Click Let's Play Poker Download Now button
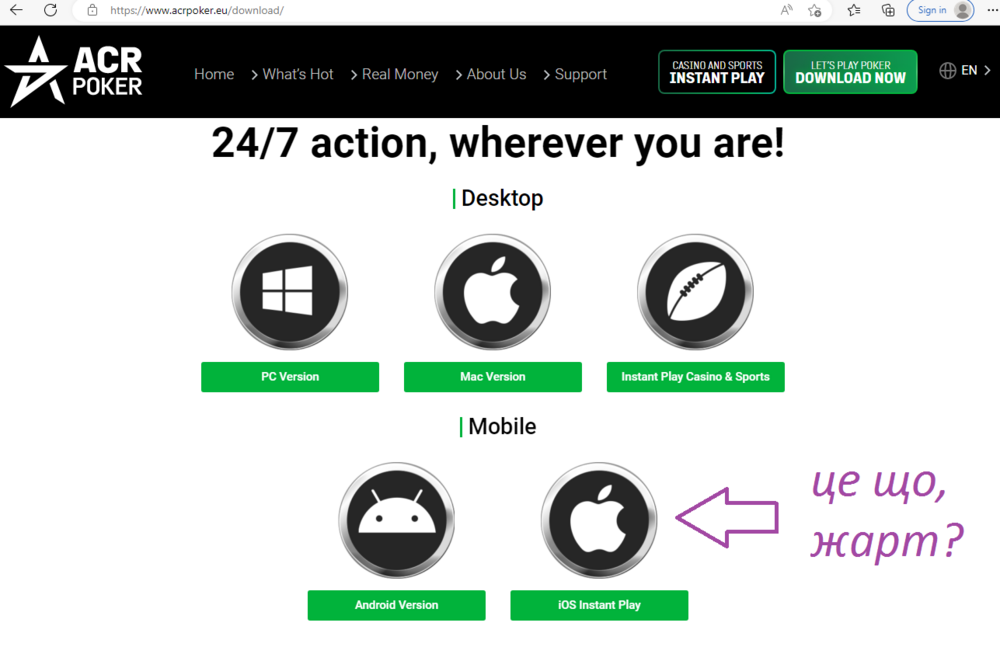Screen dimensions: 1000x647 pyautogui.click(x=850, y=71)
